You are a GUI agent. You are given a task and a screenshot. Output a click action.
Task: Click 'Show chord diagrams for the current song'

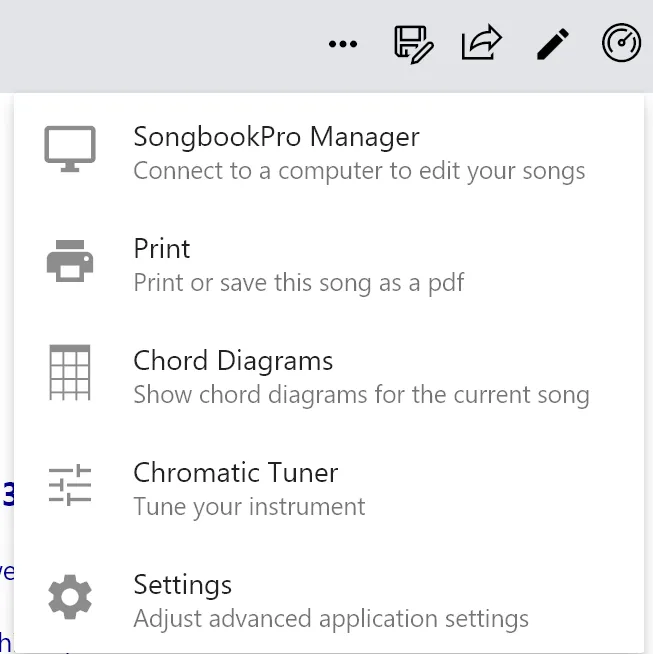tap(362, 395)
